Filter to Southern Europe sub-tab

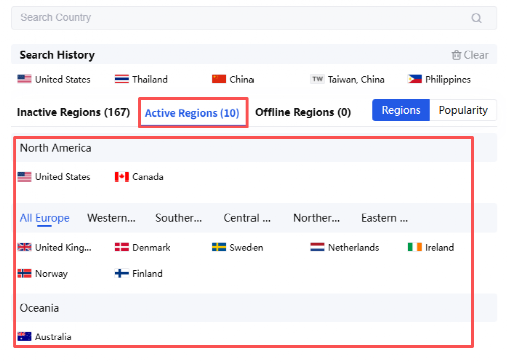tap(179, 218)
